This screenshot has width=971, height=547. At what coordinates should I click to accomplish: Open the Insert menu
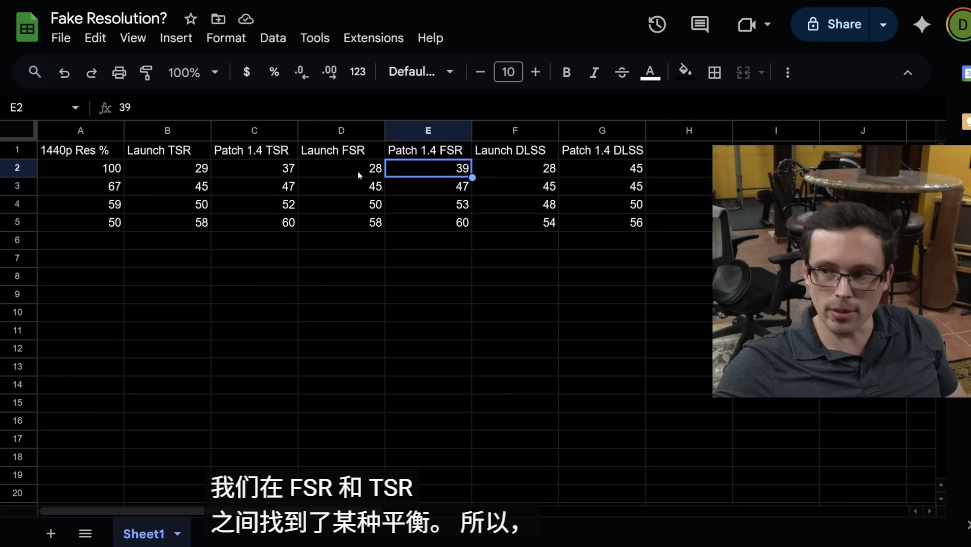coord(176,38)
